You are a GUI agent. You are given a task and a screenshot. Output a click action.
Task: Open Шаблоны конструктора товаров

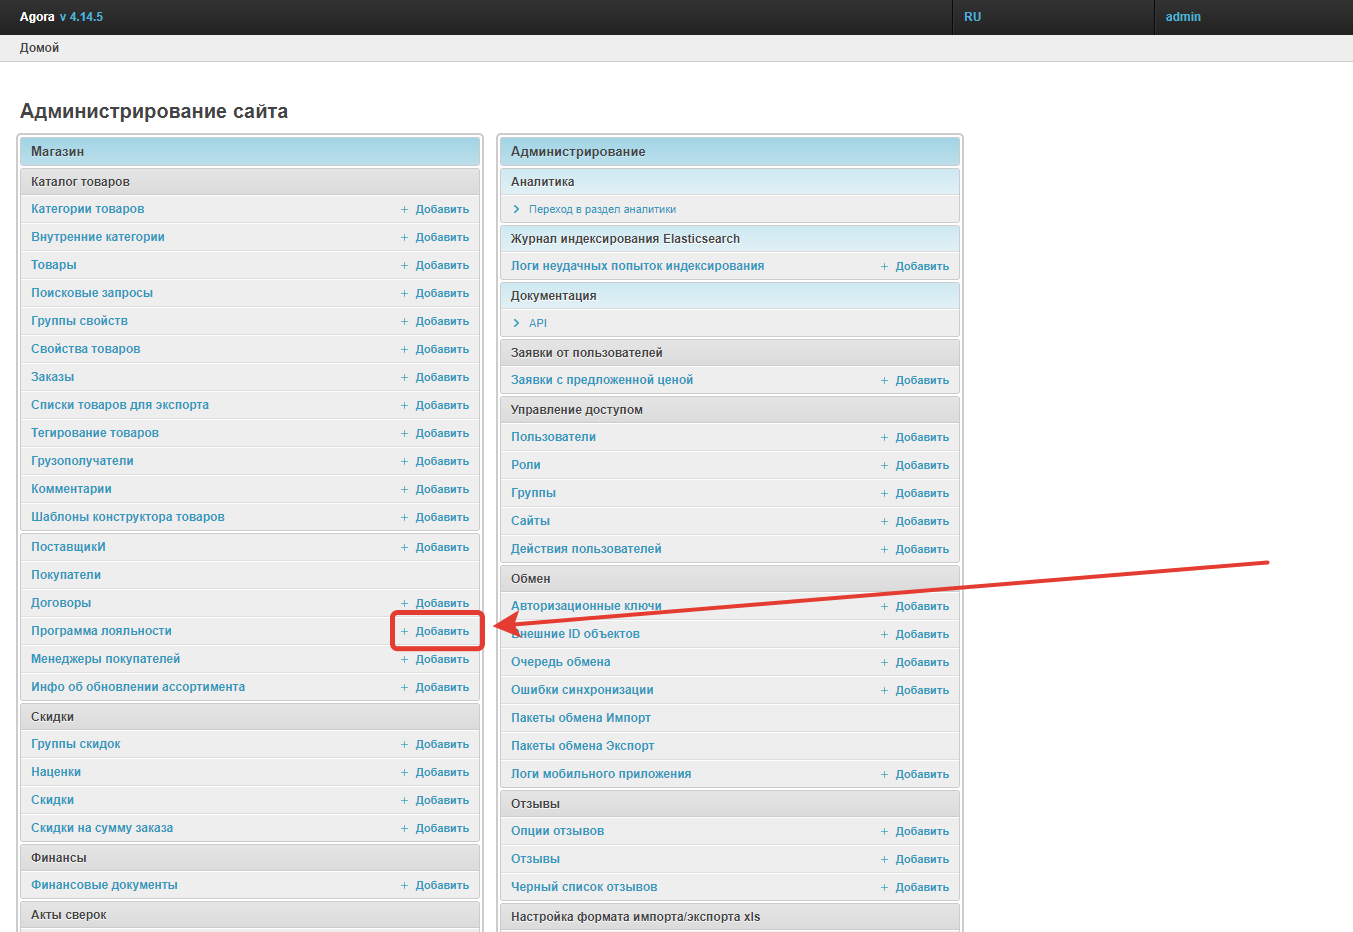click(128, 517)
